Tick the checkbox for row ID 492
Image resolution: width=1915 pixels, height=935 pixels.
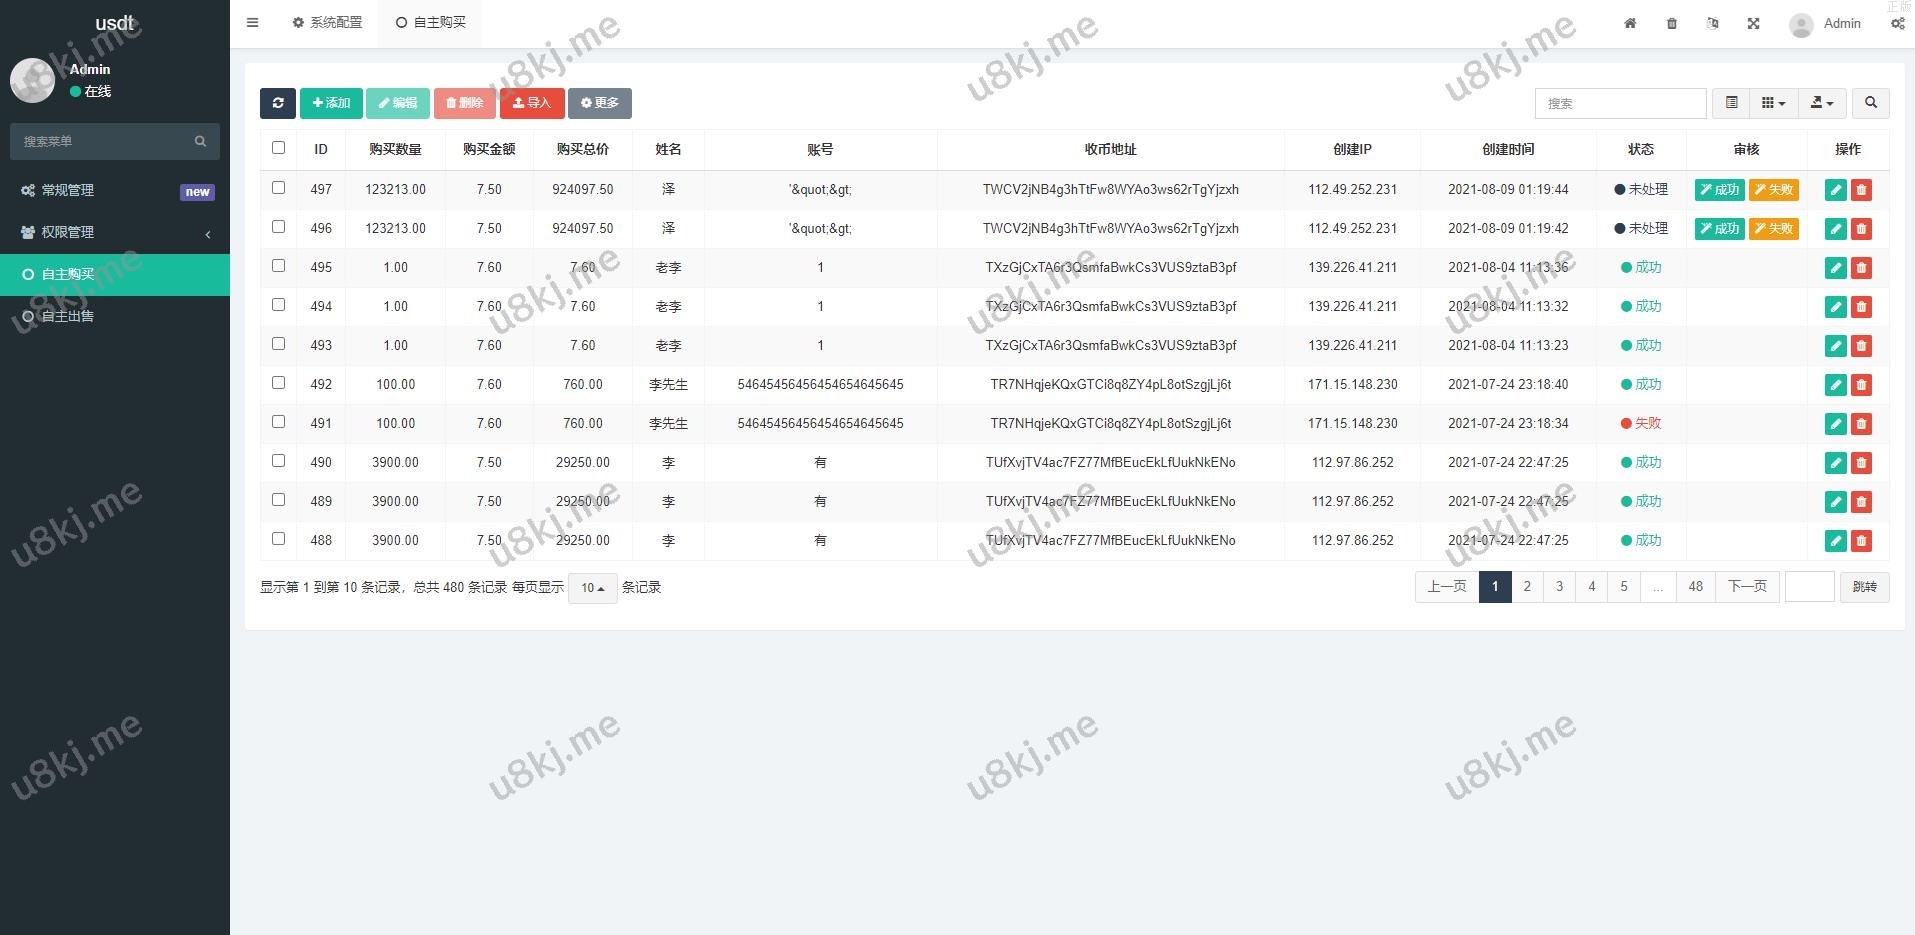point(279,383)
